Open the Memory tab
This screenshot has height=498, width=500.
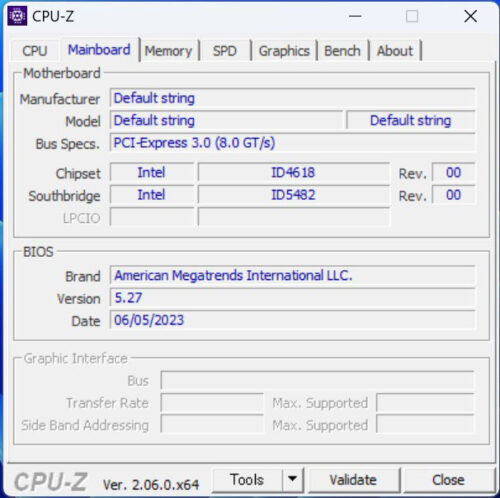[x=168, y=51]
